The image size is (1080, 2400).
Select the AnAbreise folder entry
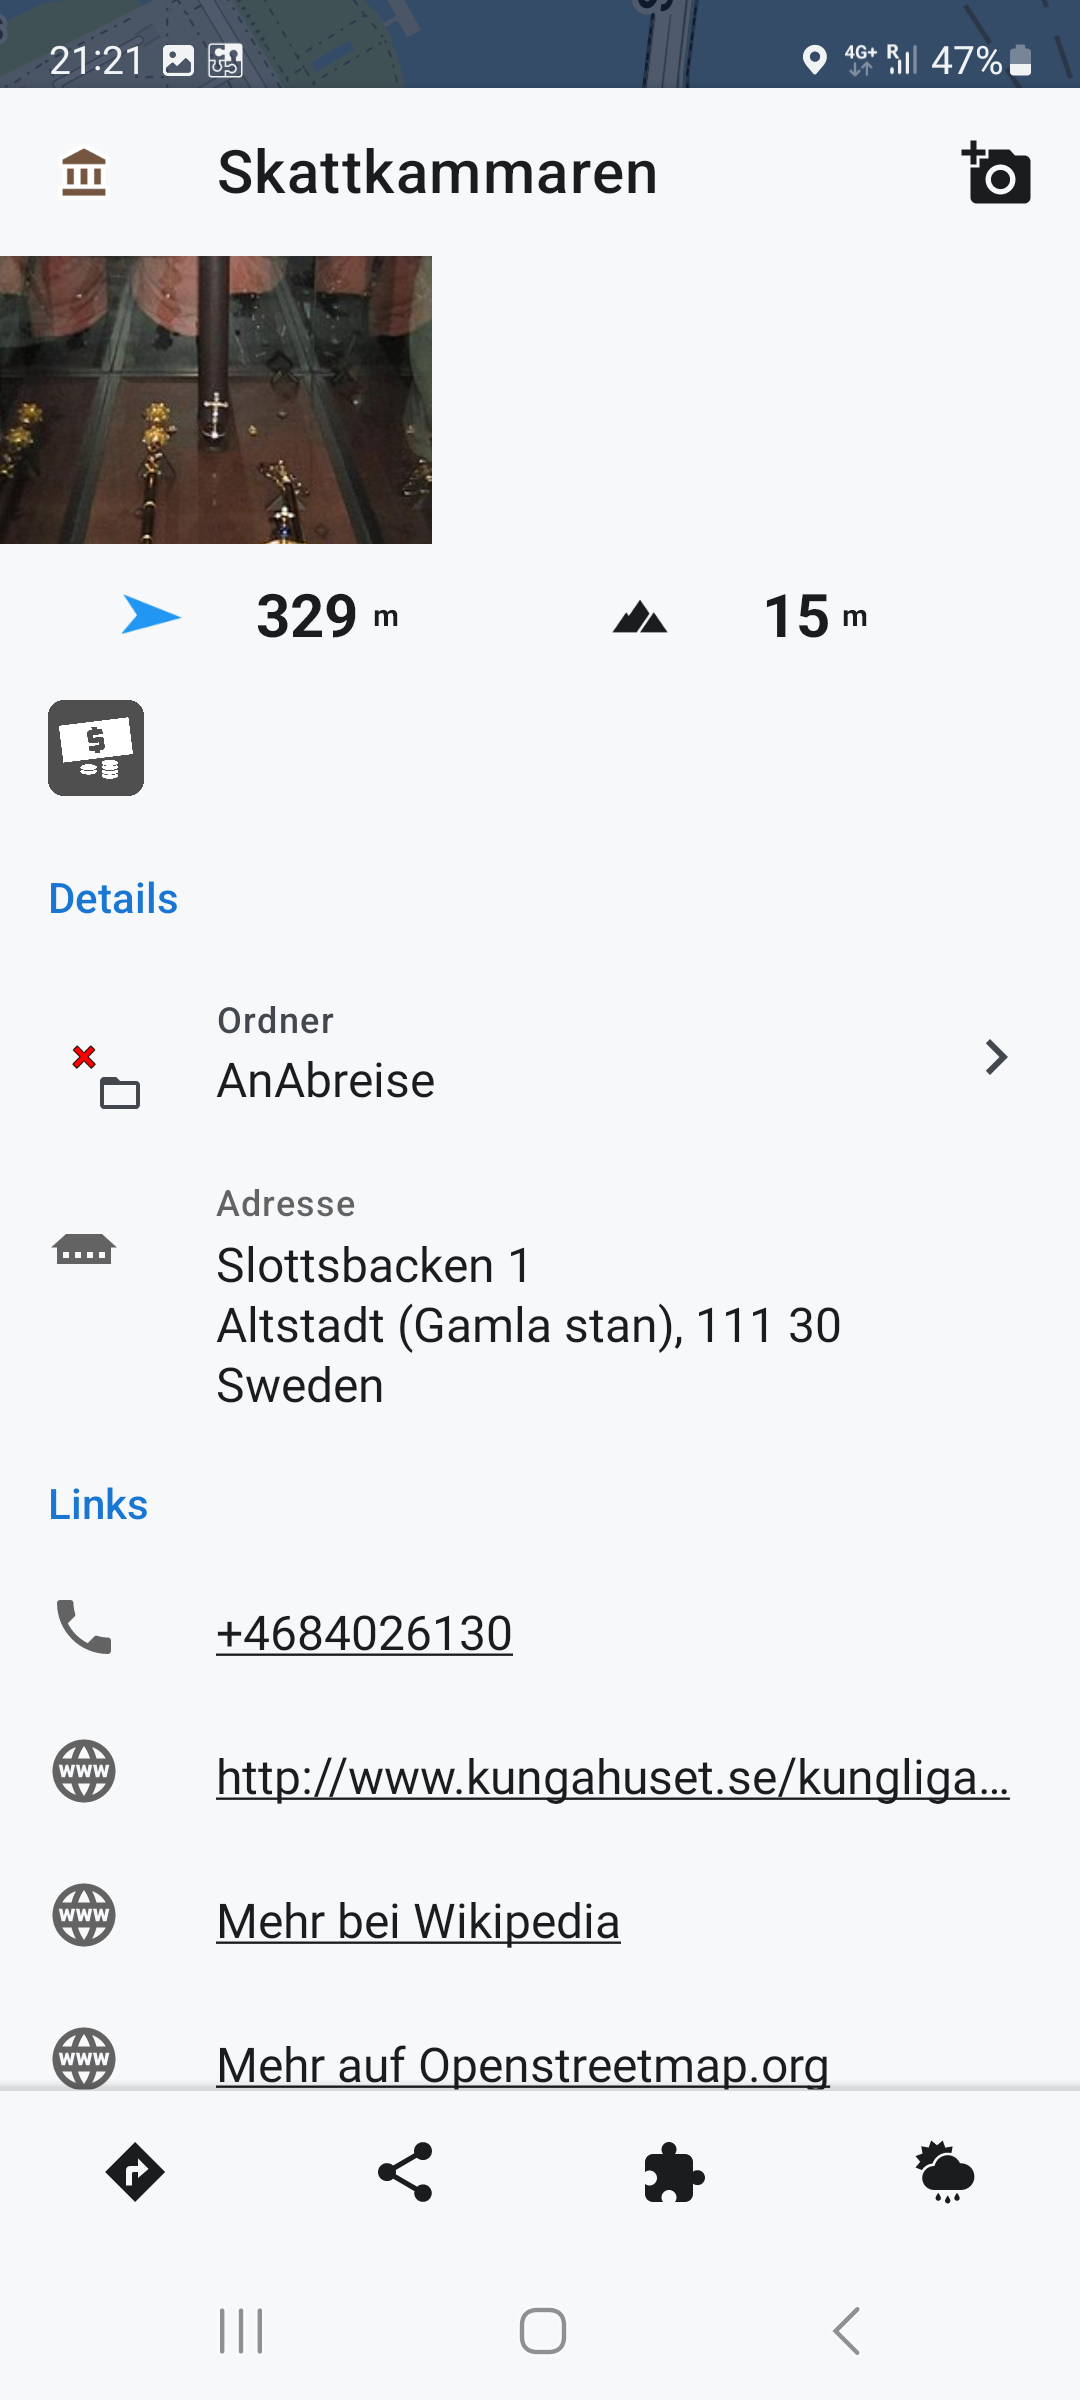point(326,1081)
